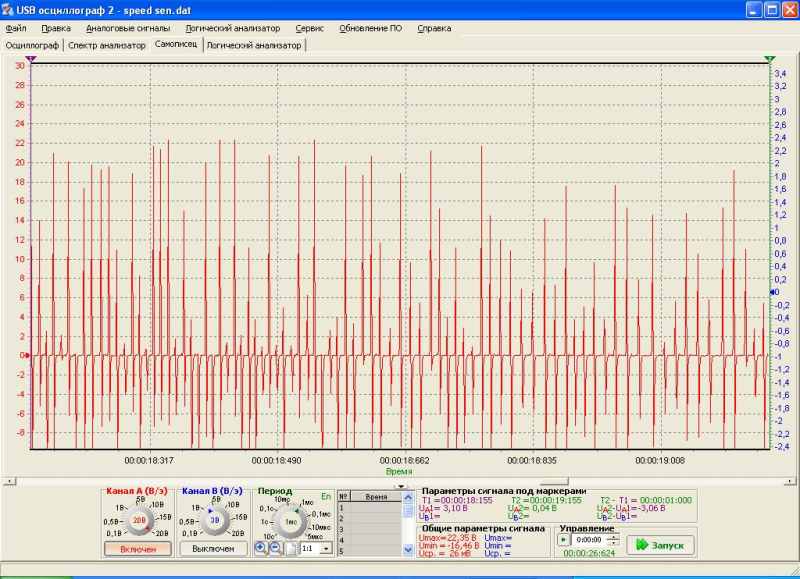Click the small record button in Управление
The width and height of the screenshot is (800, 579).
tap(563, 540)
